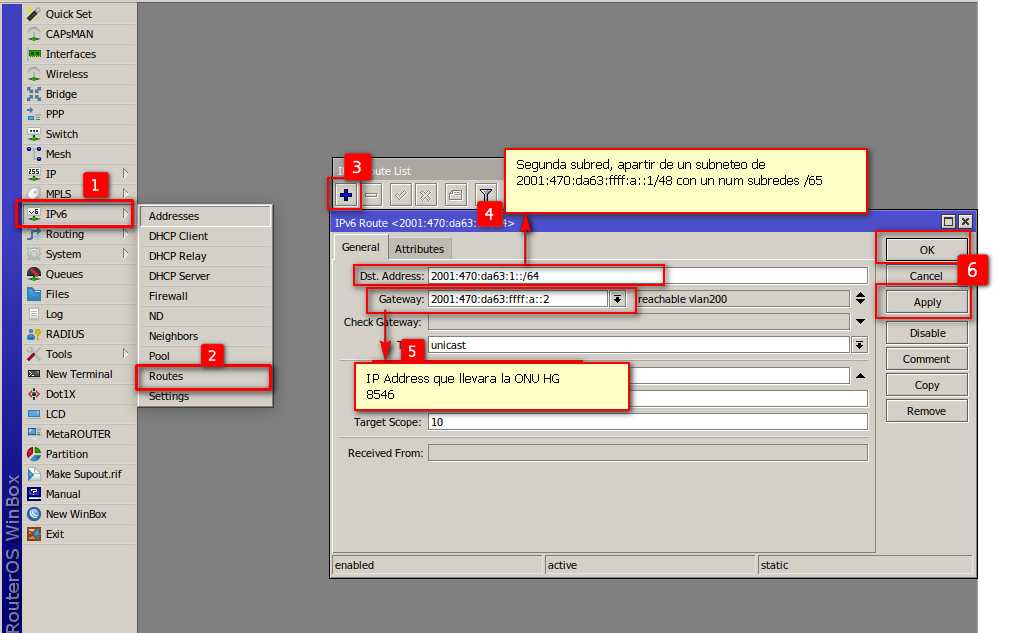Image resolution: width=1013 pixels, height=633 pixels.
Task: Click OK to save the route
Action: [926, 250]
